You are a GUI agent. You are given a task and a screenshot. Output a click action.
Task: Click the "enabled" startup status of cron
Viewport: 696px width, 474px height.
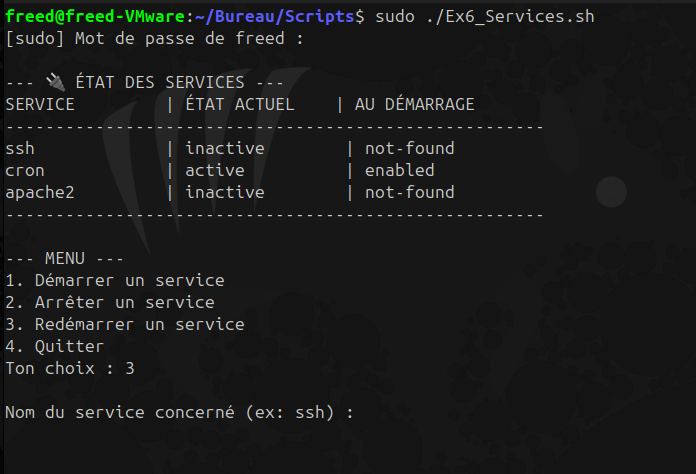[399, 170]
